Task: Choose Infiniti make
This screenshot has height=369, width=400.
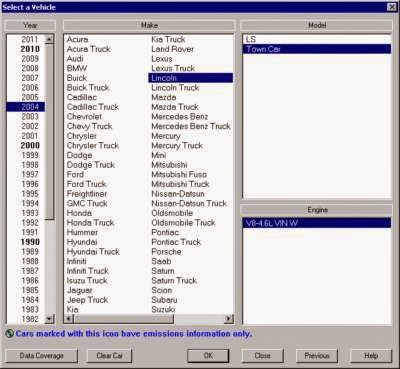Action: tap(76, 261)
